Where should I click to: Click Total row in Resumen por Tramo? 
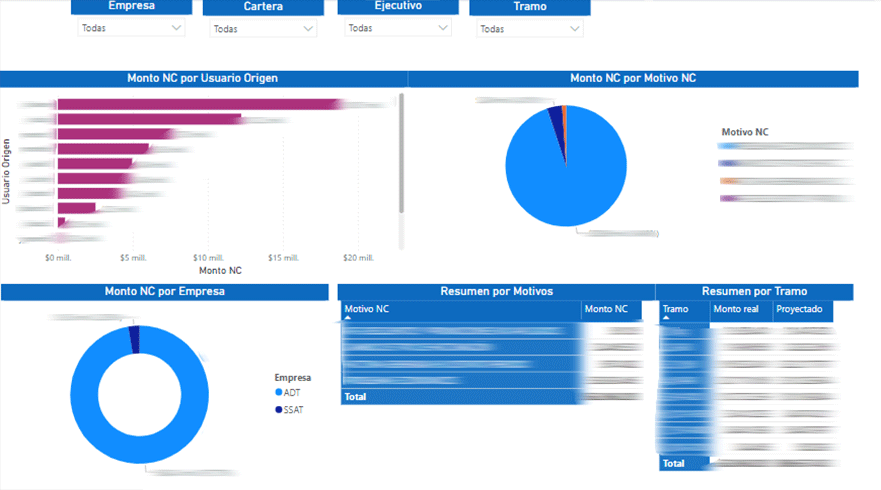(747, 464)
